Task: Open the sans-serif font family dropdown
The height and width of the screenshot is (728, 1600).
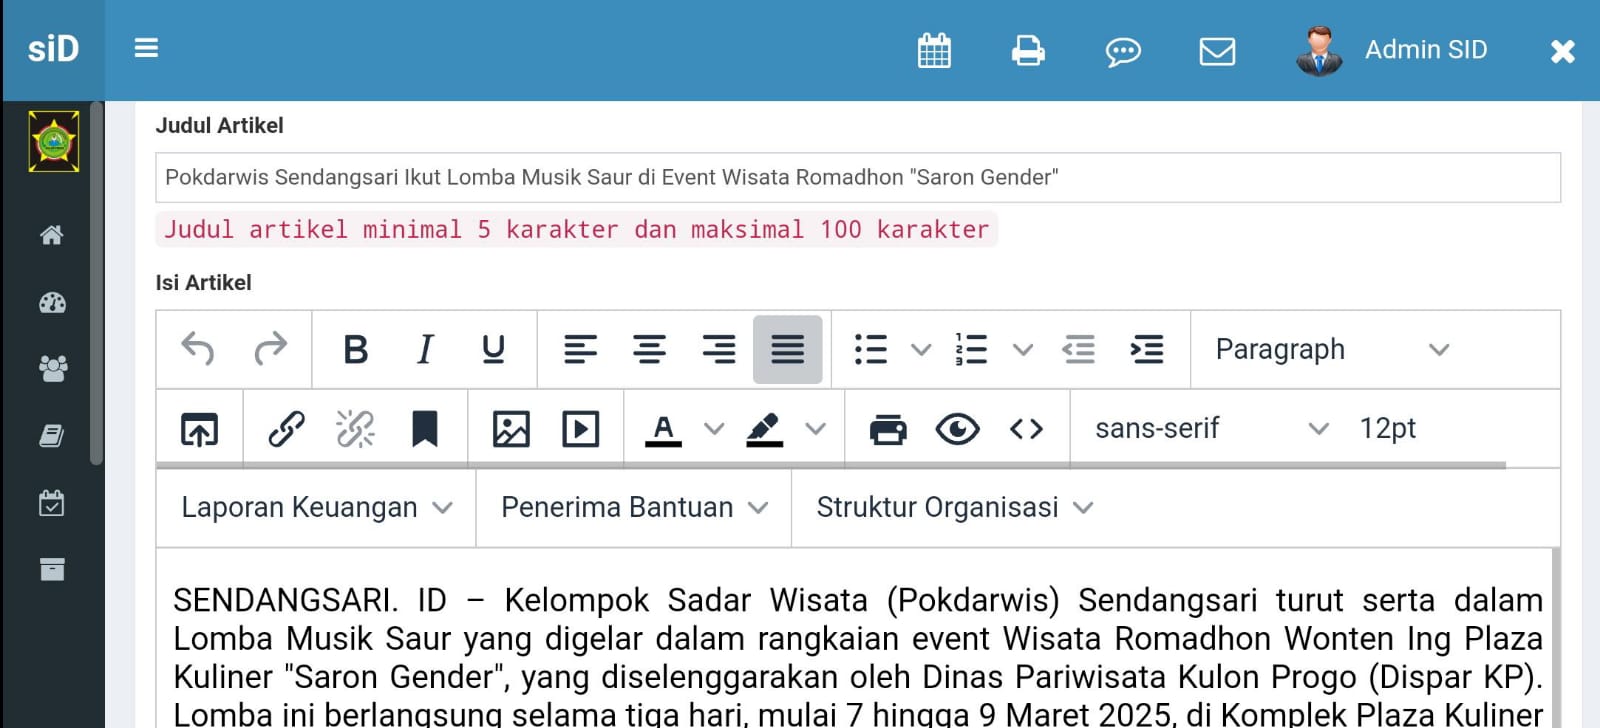Action: [1212, 428]
